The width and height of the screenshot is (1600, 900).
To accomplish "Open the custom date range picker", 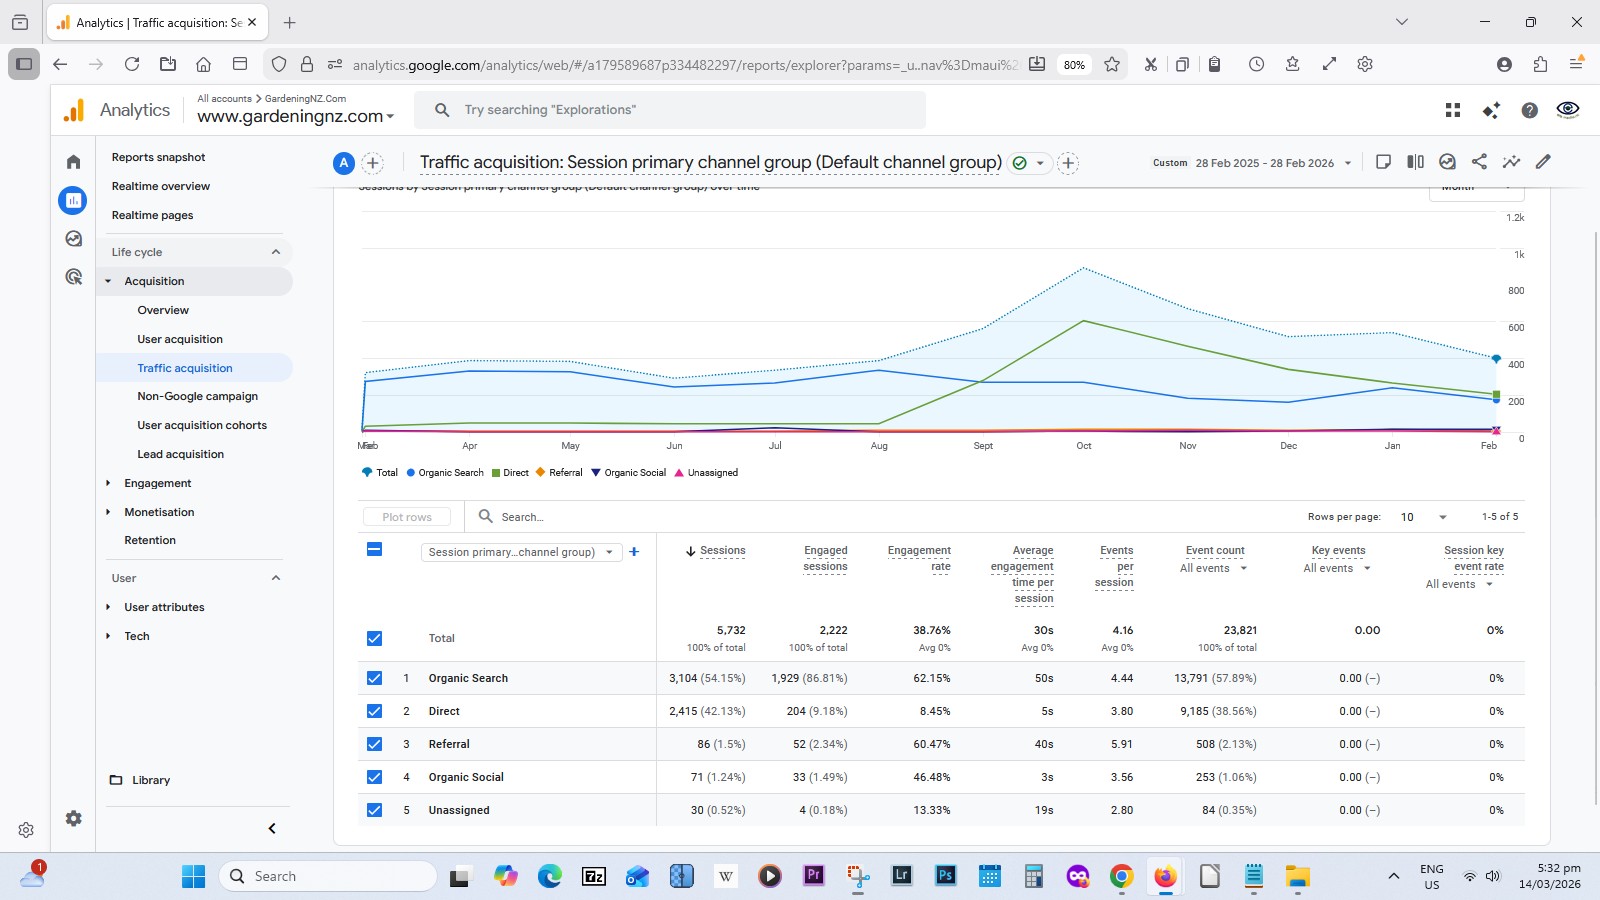I will pos(1265,163).
